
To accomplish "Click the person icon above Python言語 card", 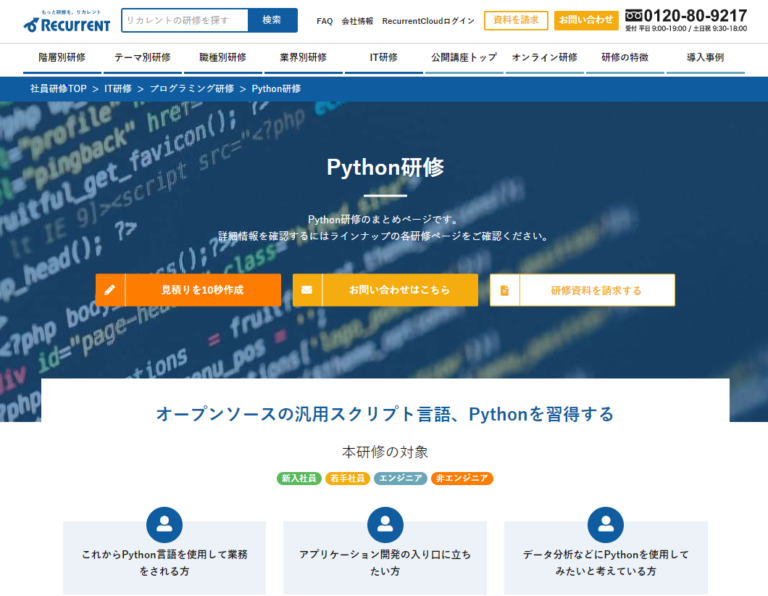I will point(164,524).
